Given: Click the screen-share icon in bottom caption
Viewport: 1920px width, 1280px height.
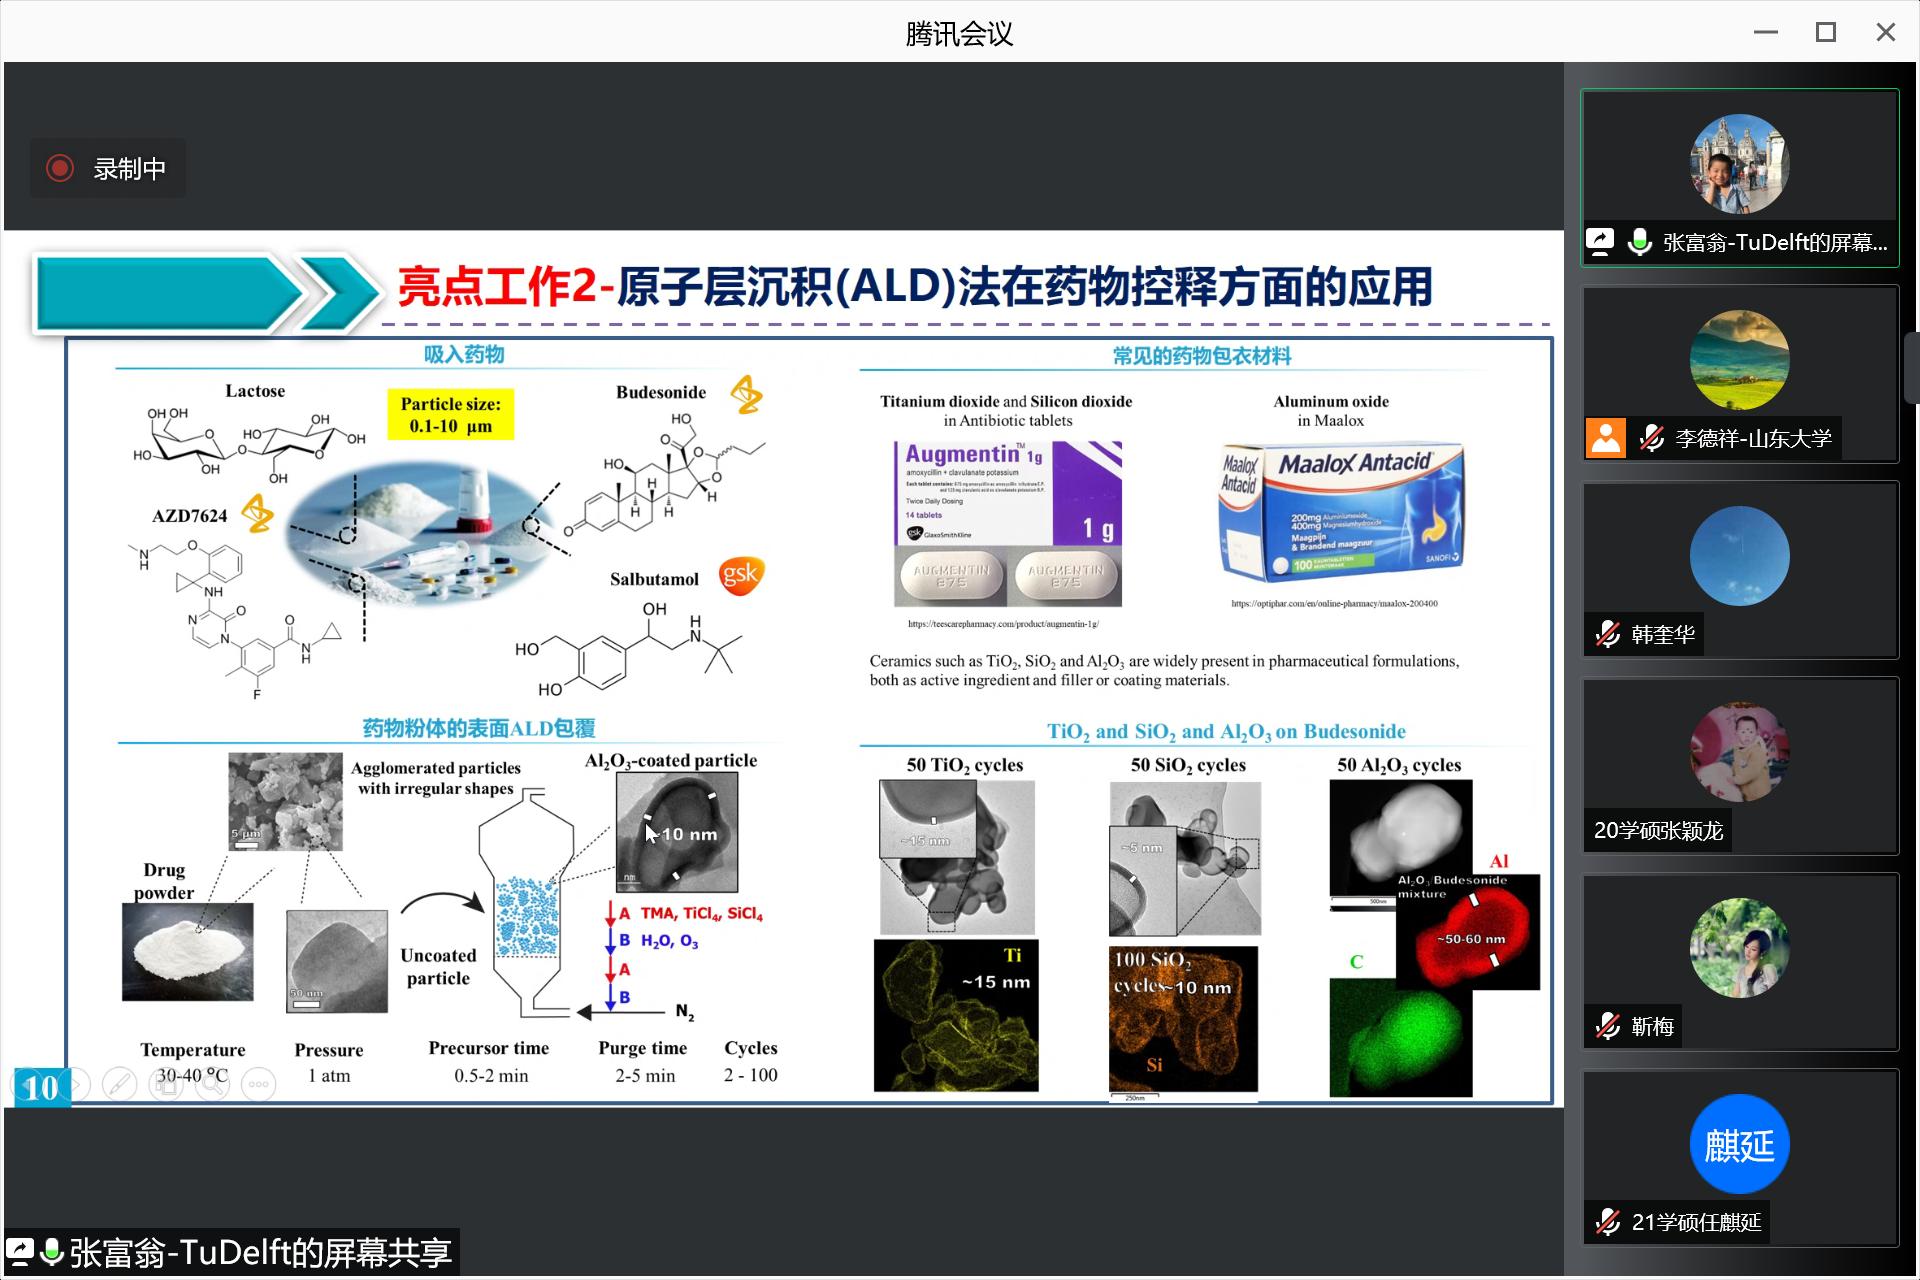Looking at the screenshot, I should coord(19,1252).
